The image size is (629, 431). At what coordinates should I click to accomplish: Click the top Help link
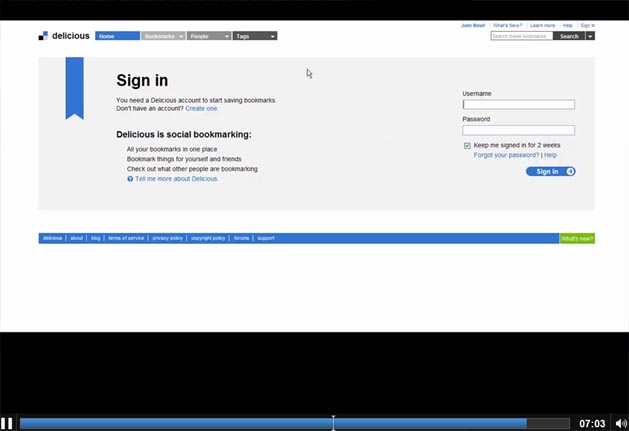click(x=567, y=25)
